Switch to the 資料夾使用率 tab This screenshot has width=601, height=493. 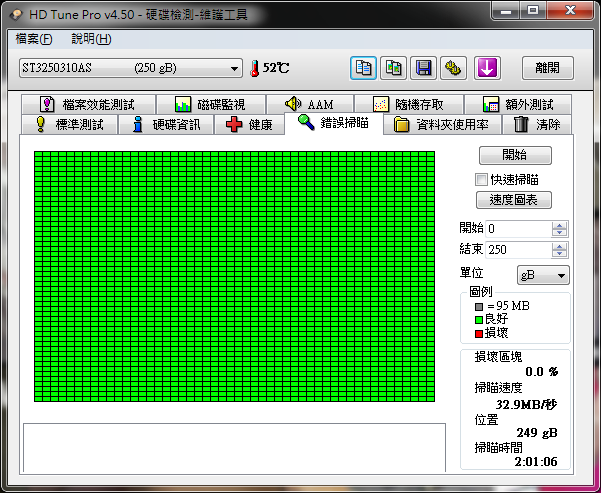(442, 125)
